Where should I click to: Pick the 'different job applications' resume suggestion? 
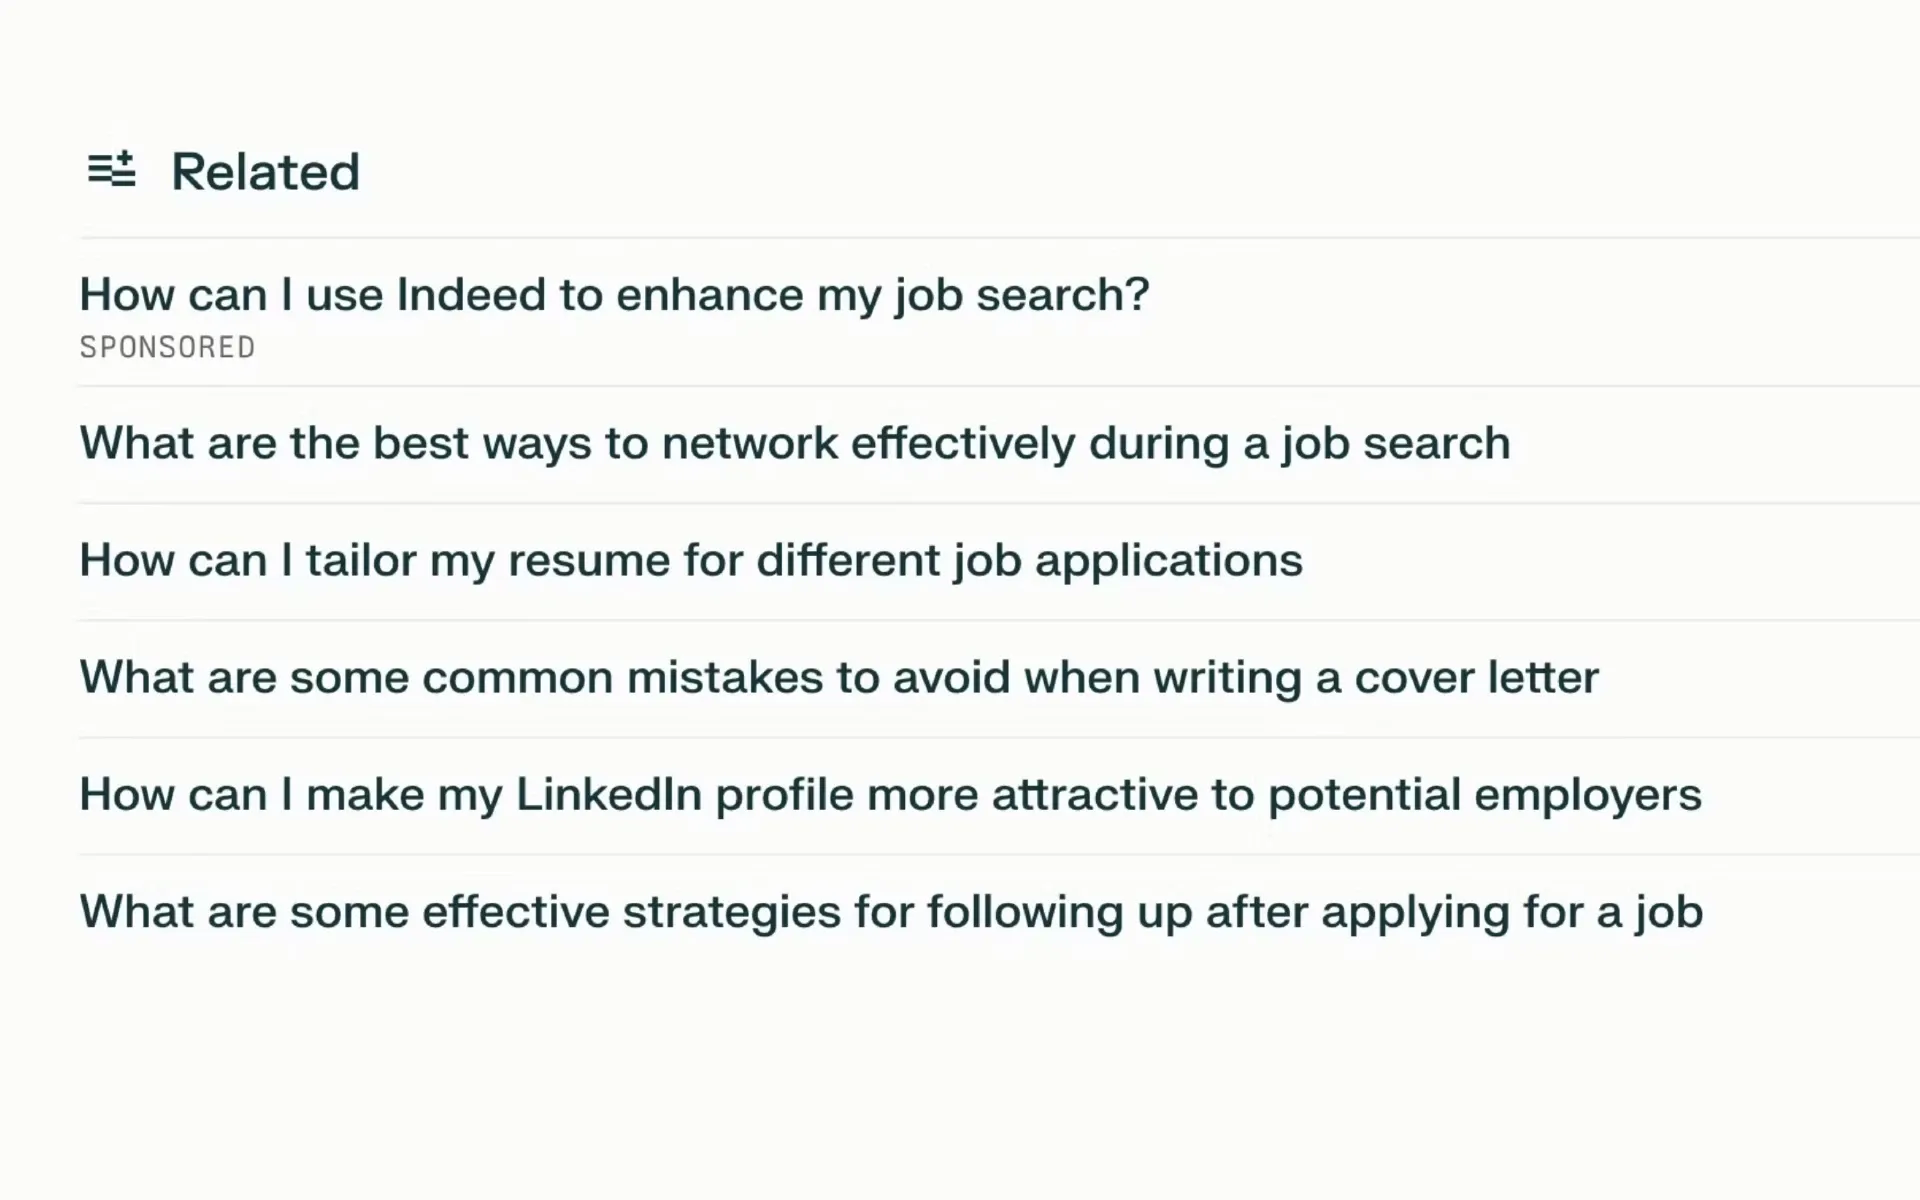tap(691, 561)
